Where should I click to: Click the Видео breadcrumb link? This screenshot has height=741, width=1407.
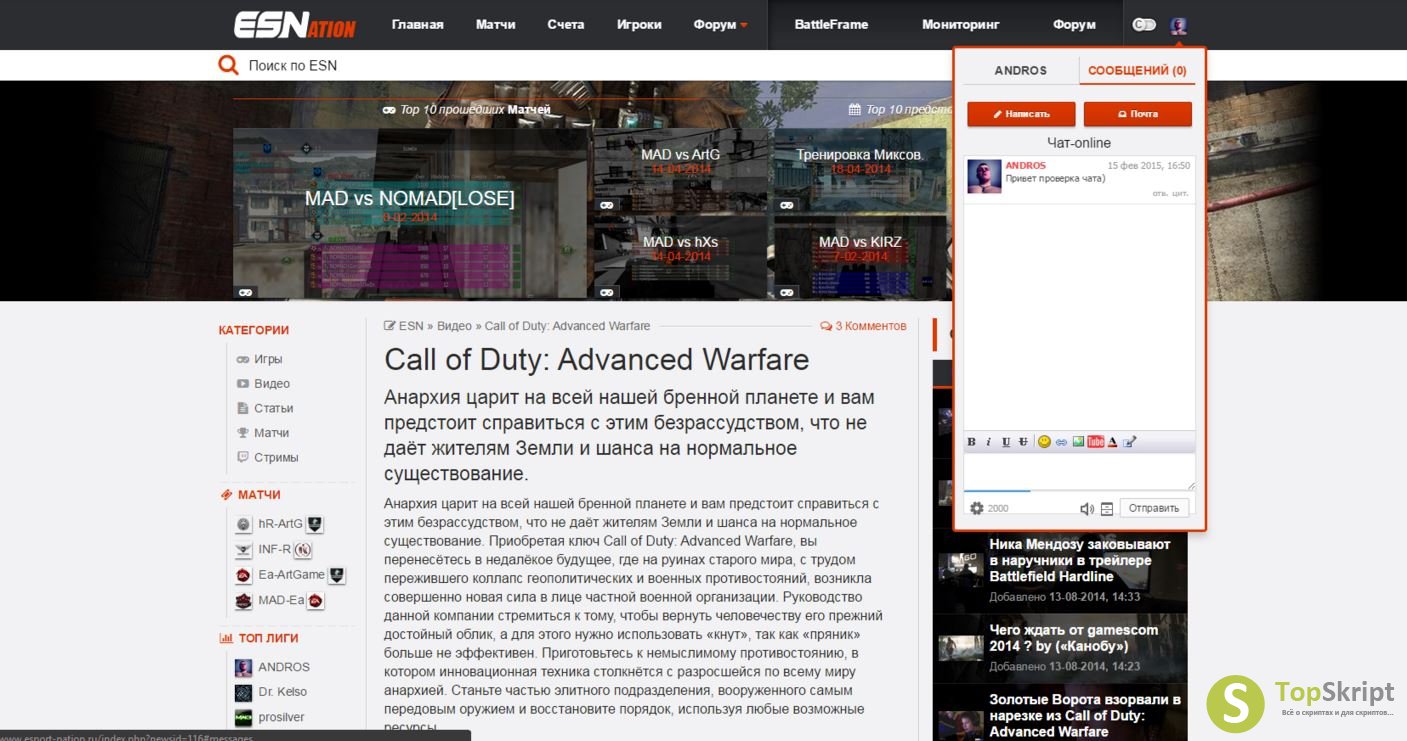(x=454, y=326)
